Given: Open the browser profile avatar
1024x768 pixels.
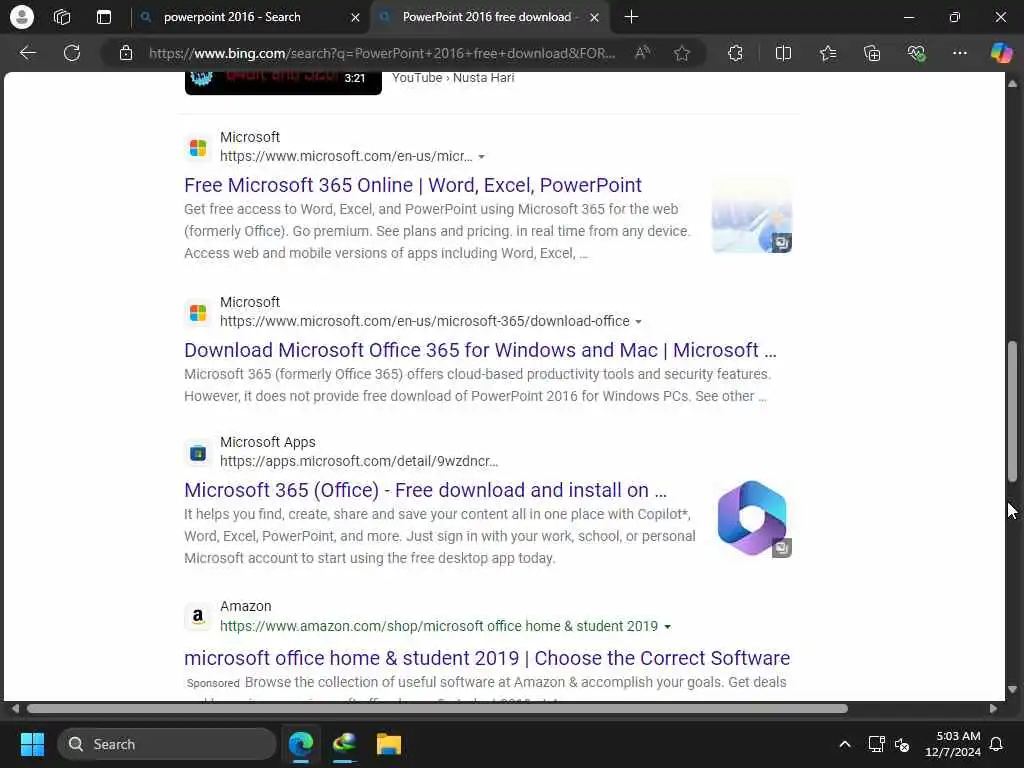Looking at the screenshot, I should click(x=22, y=17).
